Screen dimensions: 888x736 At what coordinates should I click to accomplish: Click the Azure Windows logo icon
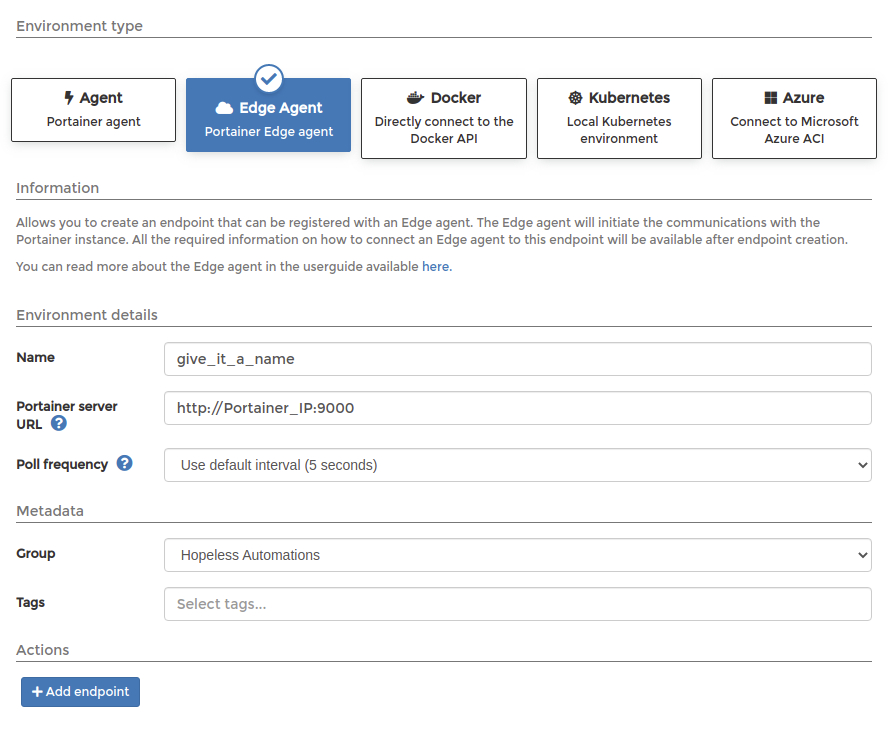[771, 98]
